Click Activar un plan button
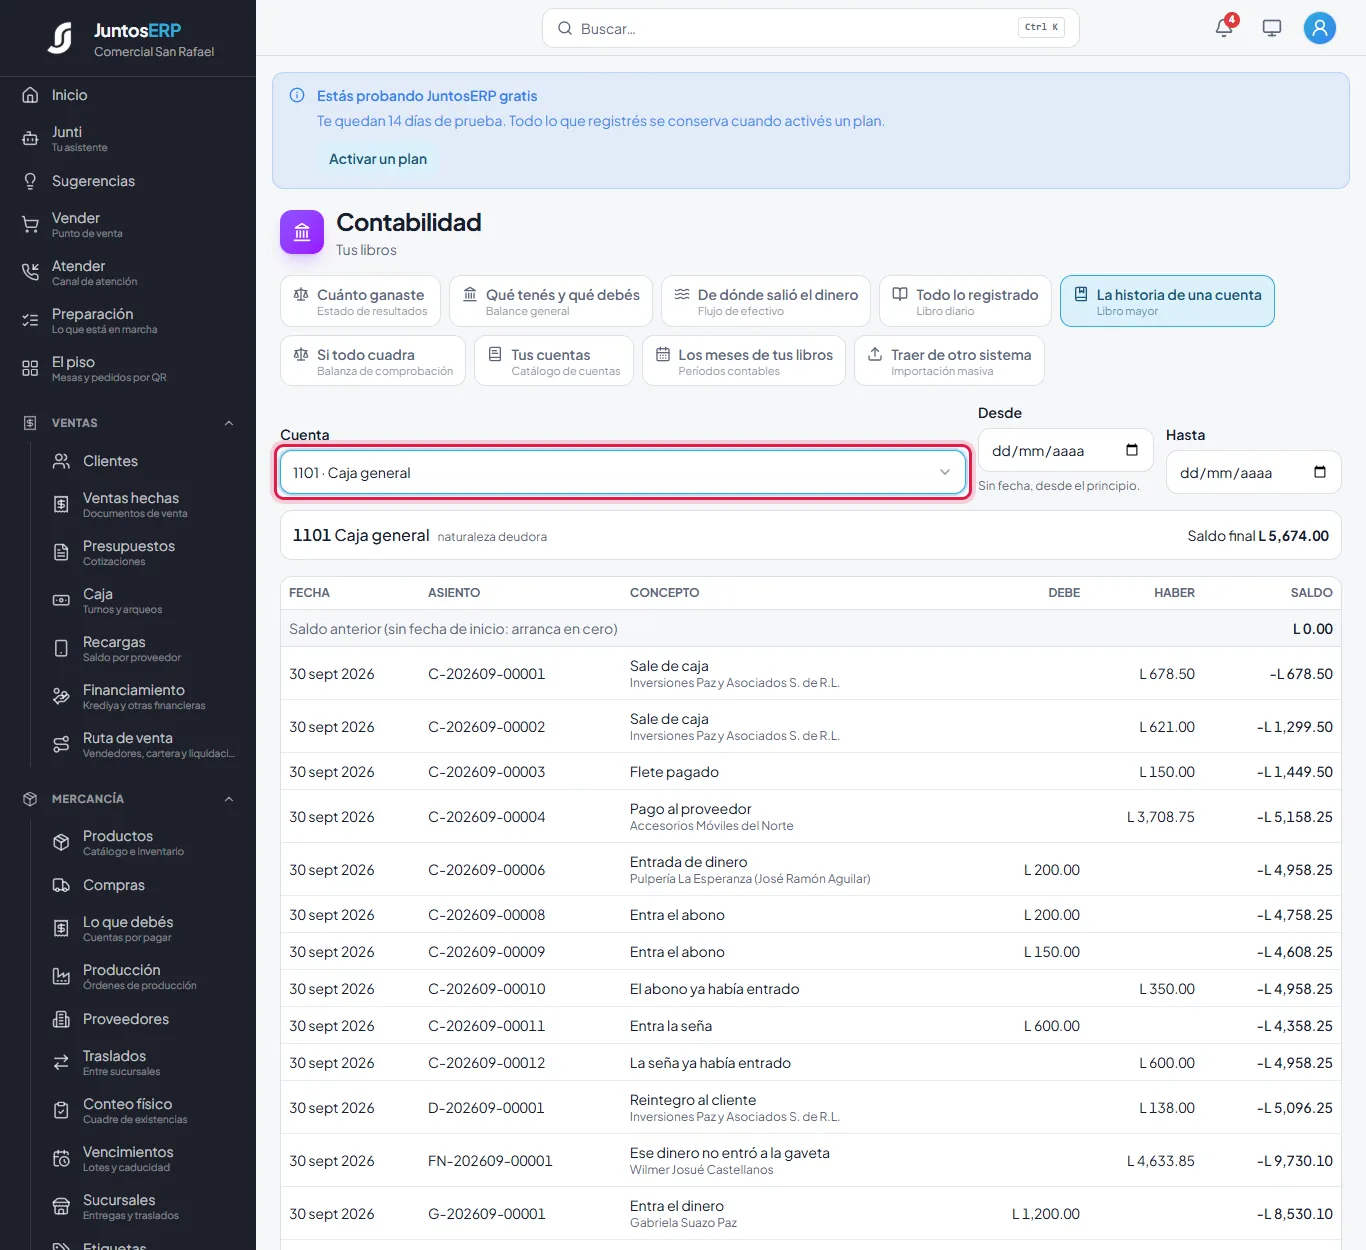 [378, 159]
